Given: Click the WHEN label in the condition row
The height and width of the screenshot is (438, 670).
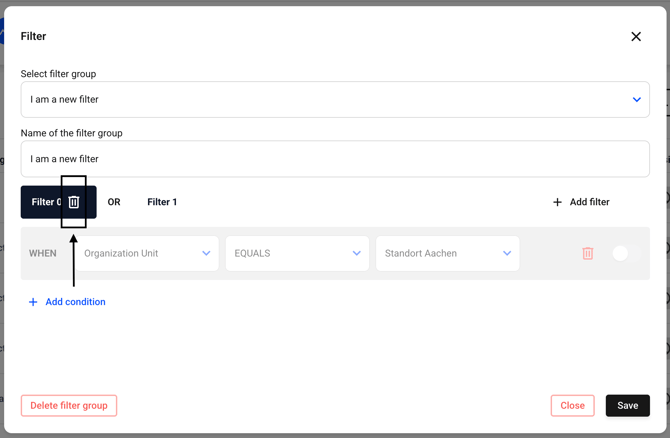Looking at the screenshot, I should pos(43,254).
